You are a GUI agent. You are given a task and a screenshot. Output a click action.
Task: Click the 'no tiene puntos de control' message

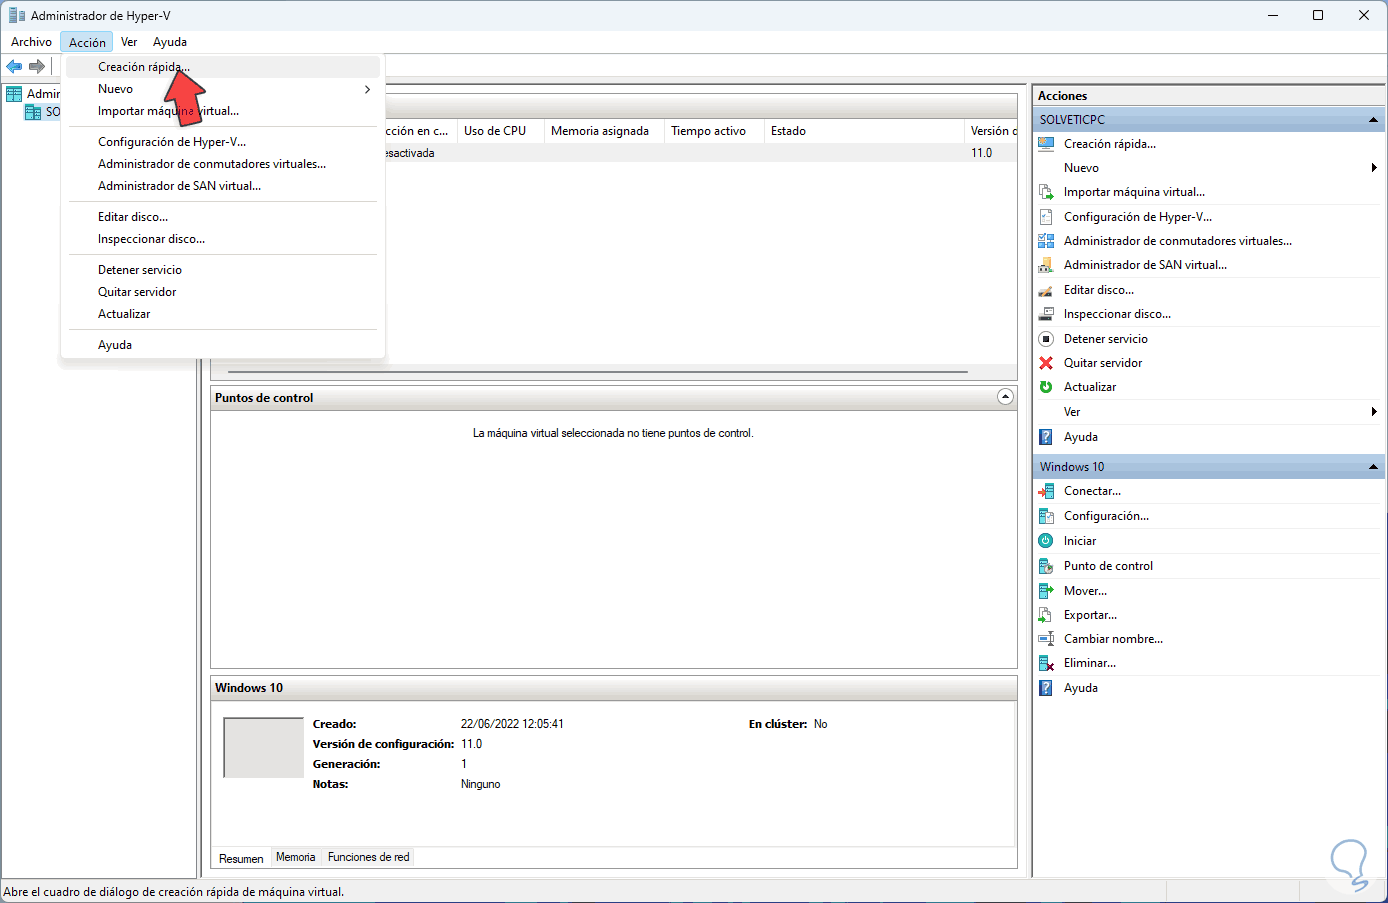(613, 433)
